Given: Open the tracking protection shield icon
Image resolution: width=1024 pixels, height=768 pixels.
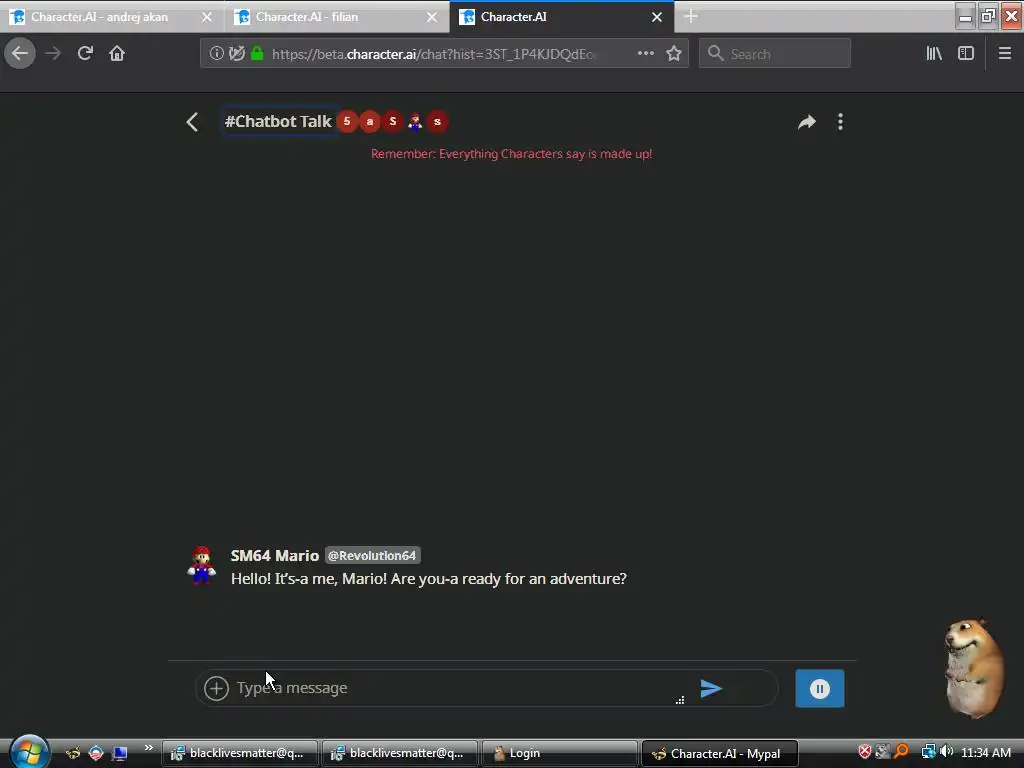Looking at the screenshot, I should tap(236, 54).
